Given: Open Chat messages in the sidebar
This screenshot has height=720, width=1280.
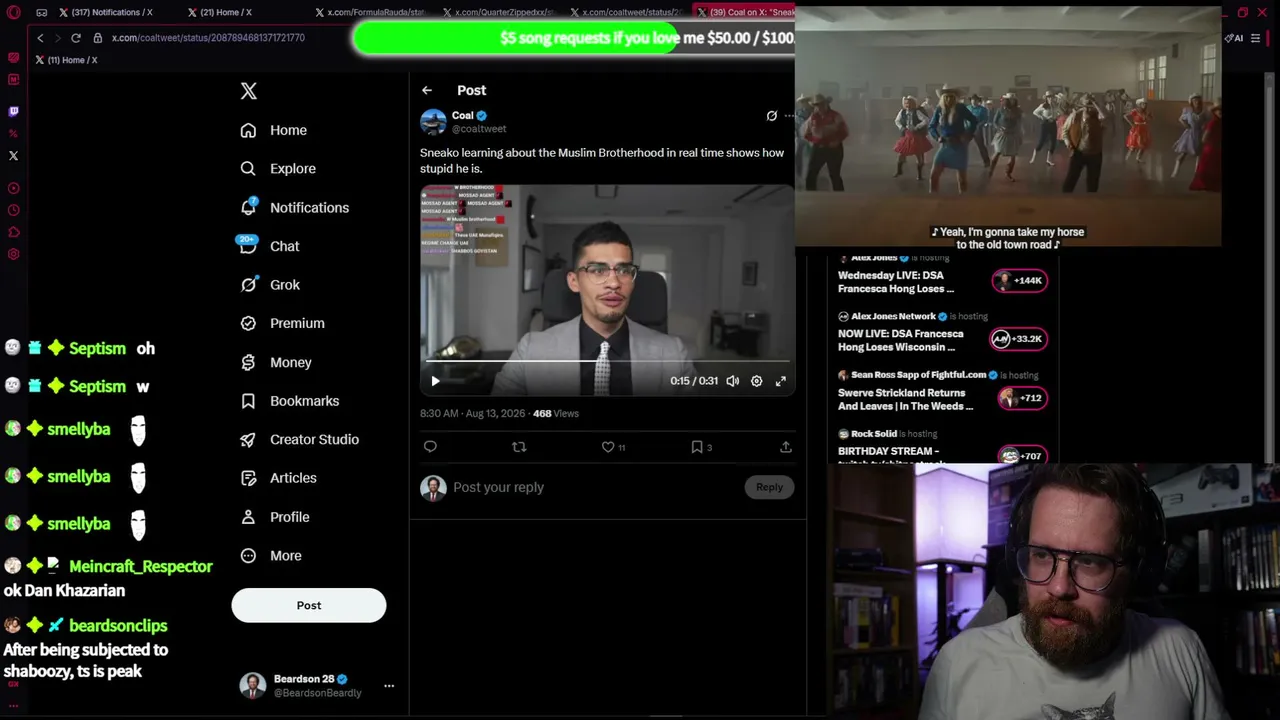Looking at the screenshot, I should (270, 246).
